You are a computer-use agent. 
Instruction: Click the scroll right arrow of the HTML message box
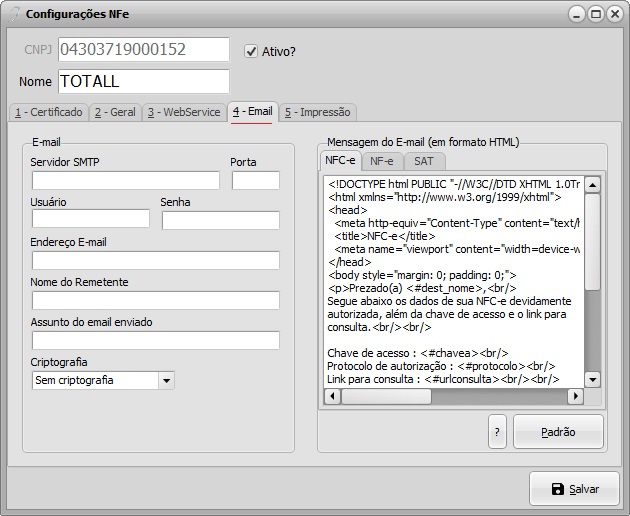point(576,396)
